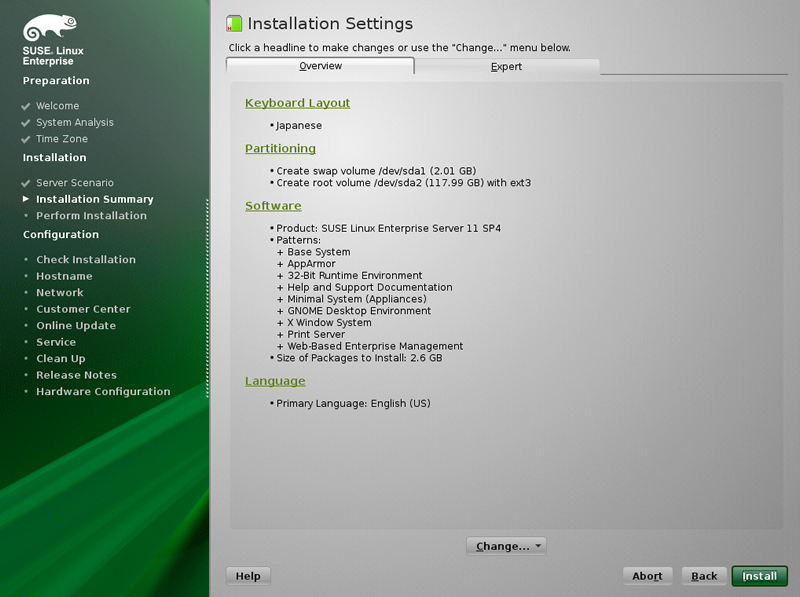Select the Welcome step in sidebar
This screenshot has width=800, height=597.
coord(58,106)
